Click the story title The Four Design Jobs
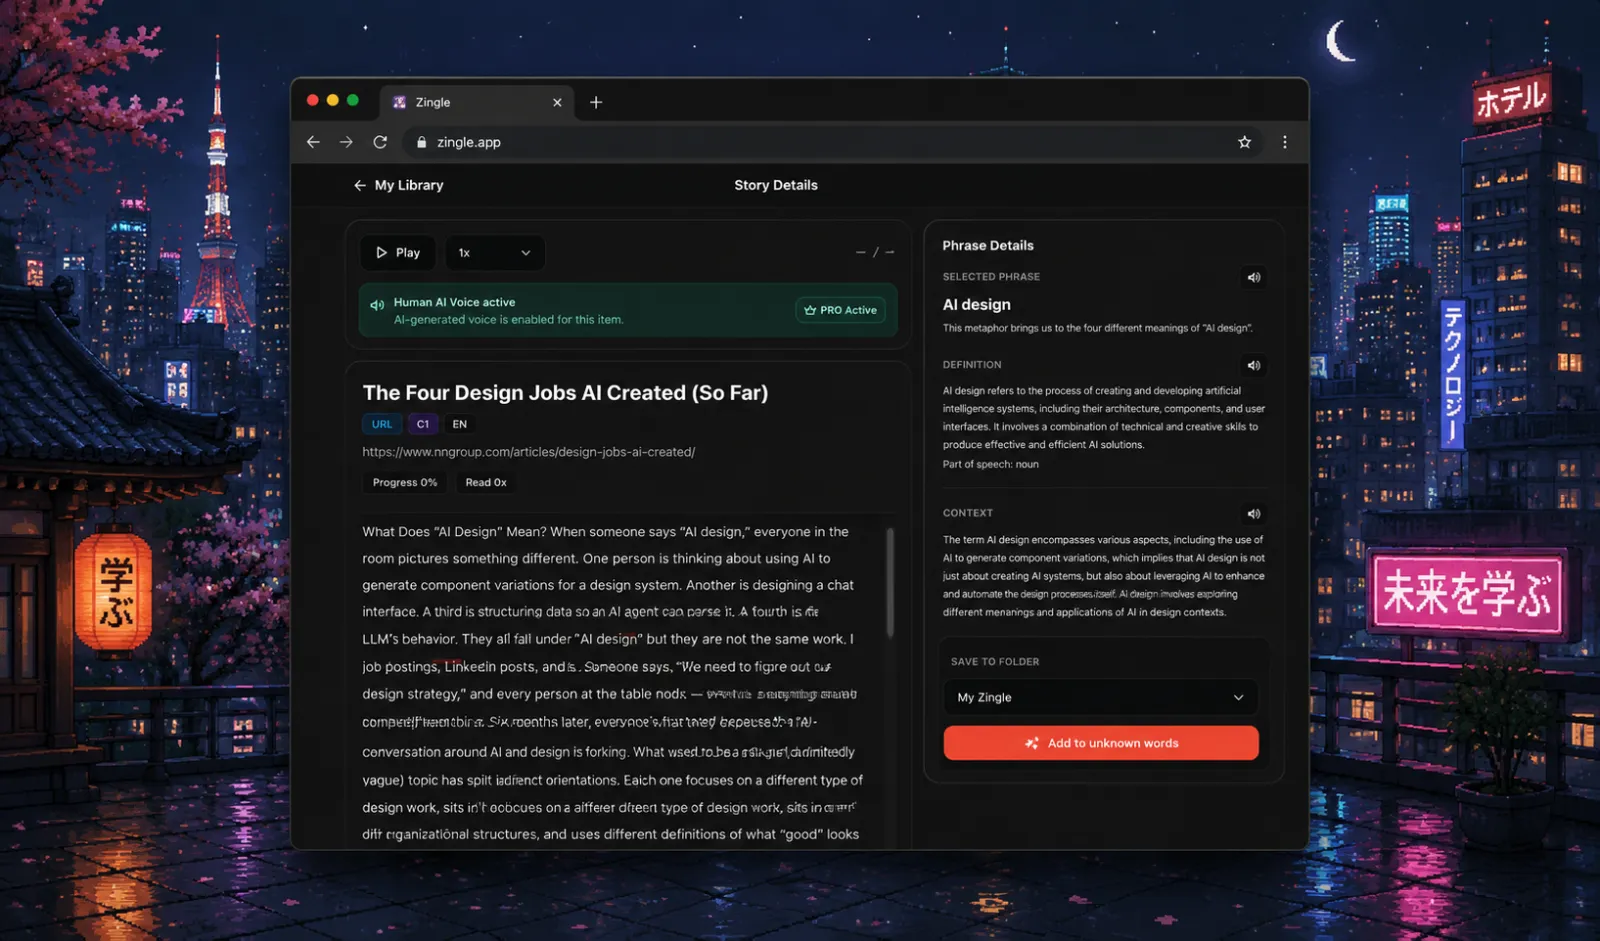 pyautogui.click(x=565, y=393)
